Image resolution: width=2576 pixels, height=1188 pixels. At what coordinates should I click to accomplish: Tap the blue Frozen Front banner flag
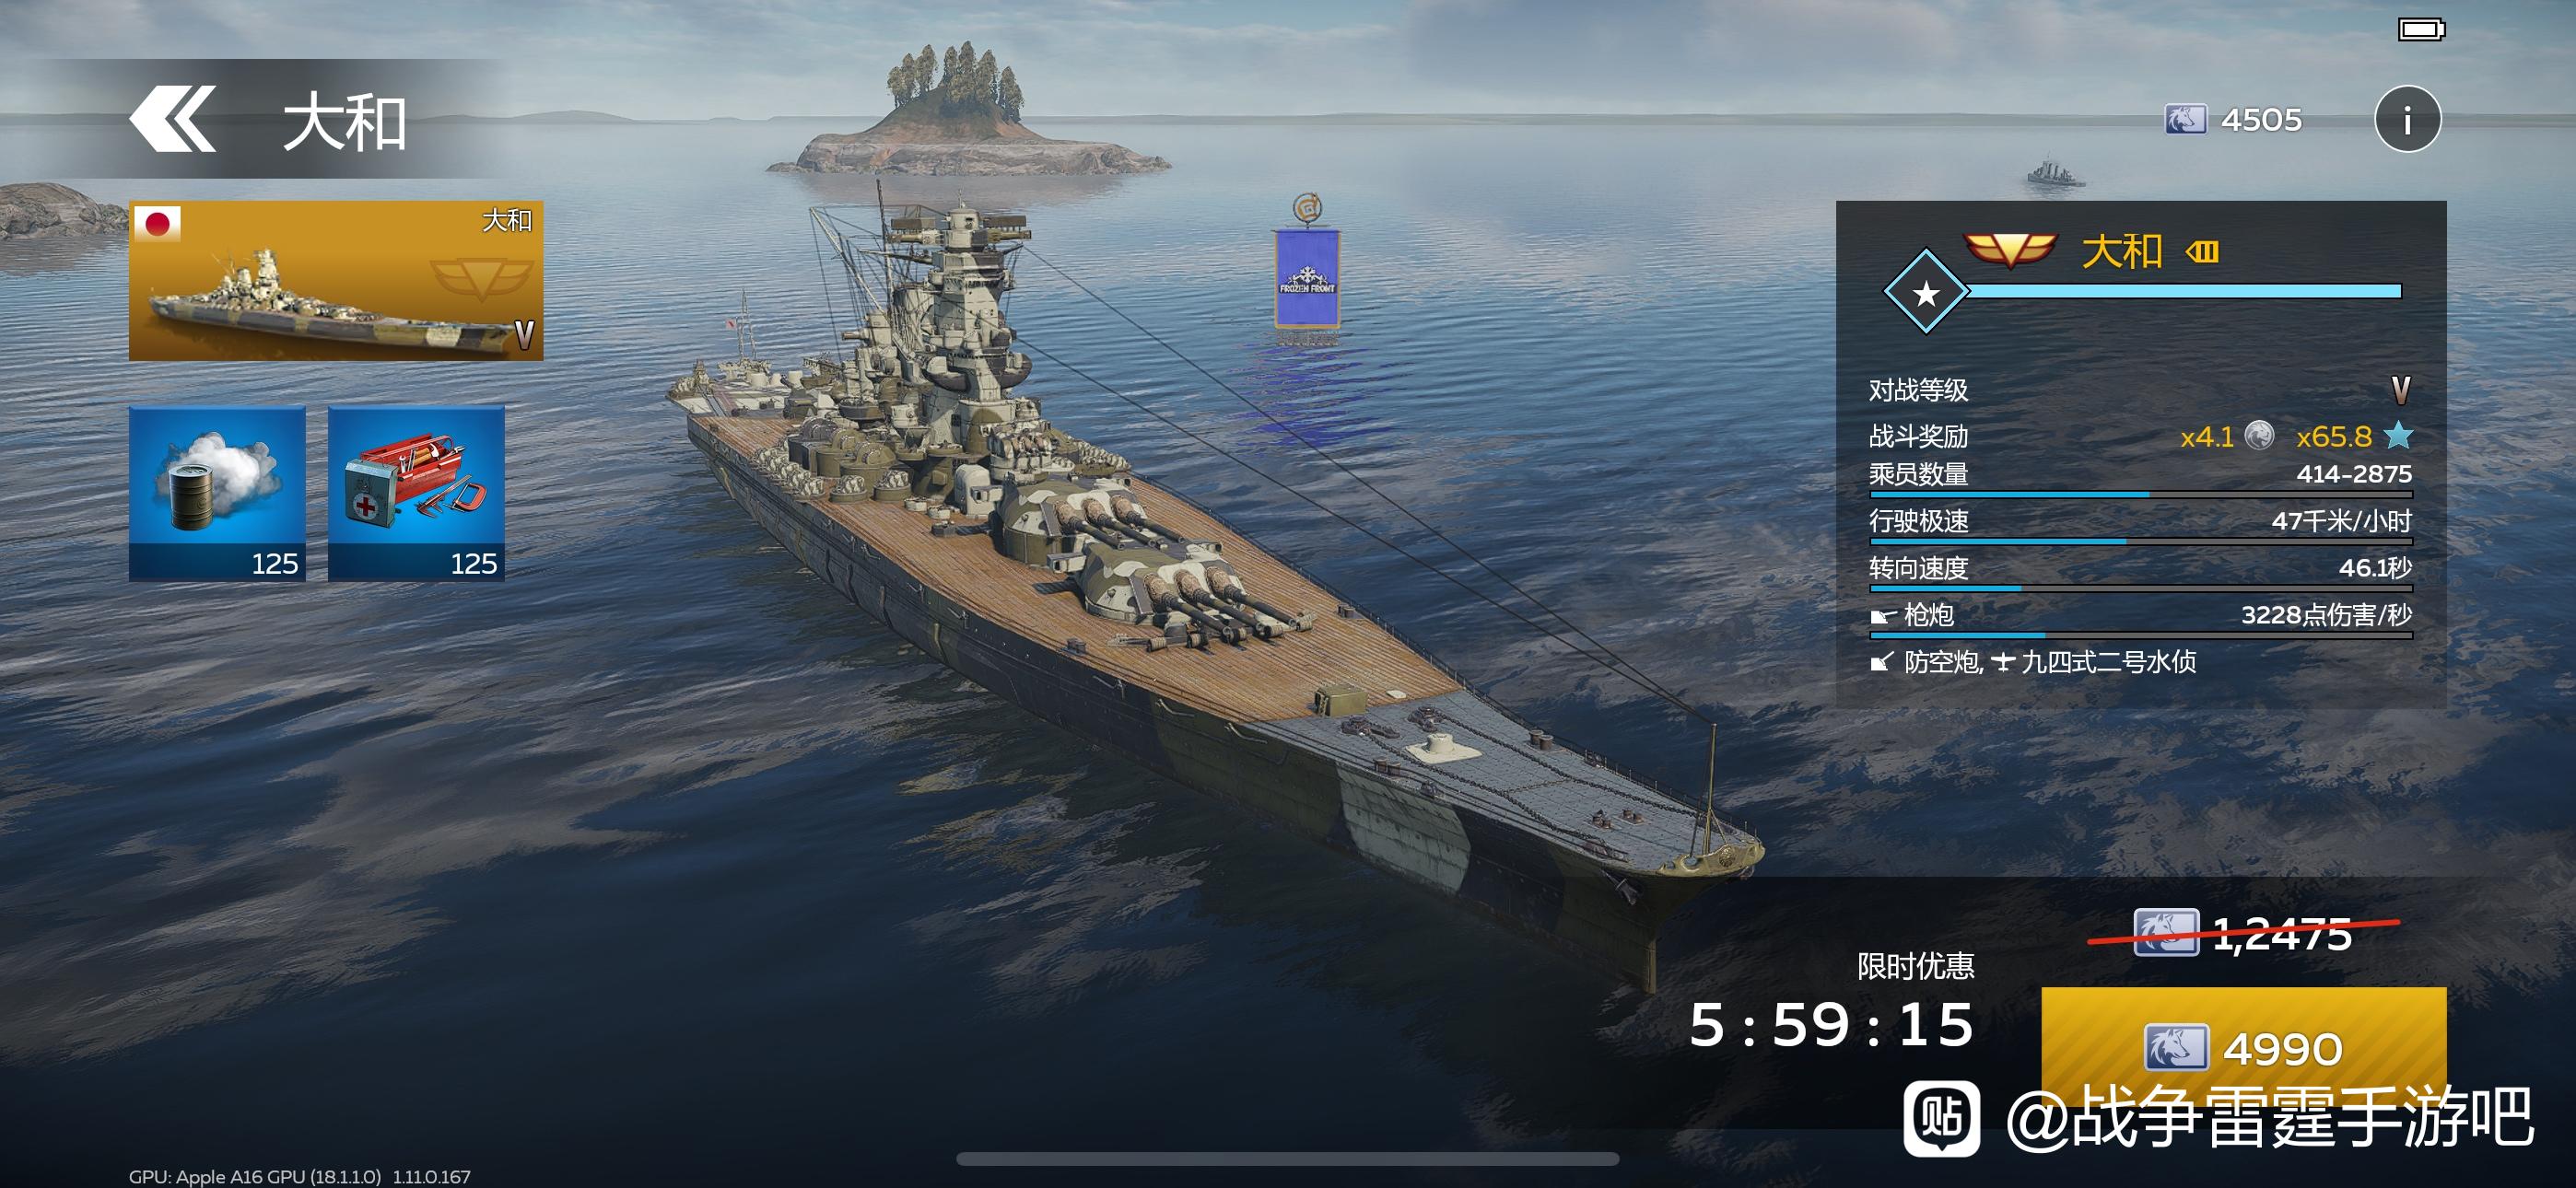pyautogui.click(x=1306, y=277)
